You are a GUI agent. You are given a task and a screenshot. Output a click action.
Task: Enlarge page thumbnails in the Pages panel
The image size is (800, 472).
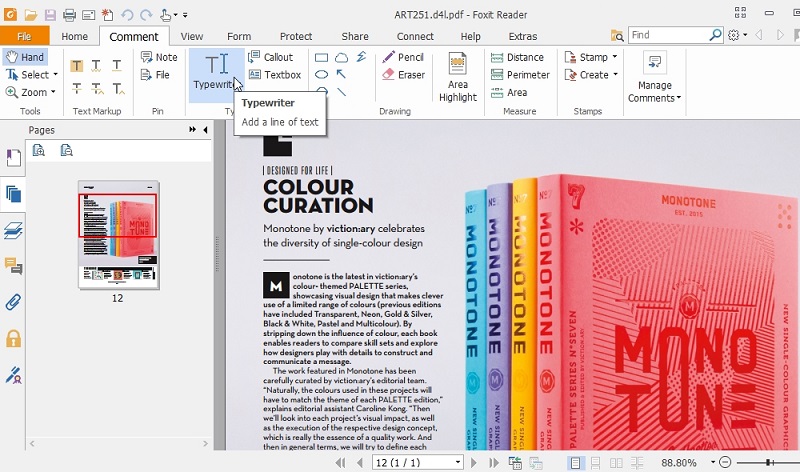[x=39, y=150]
